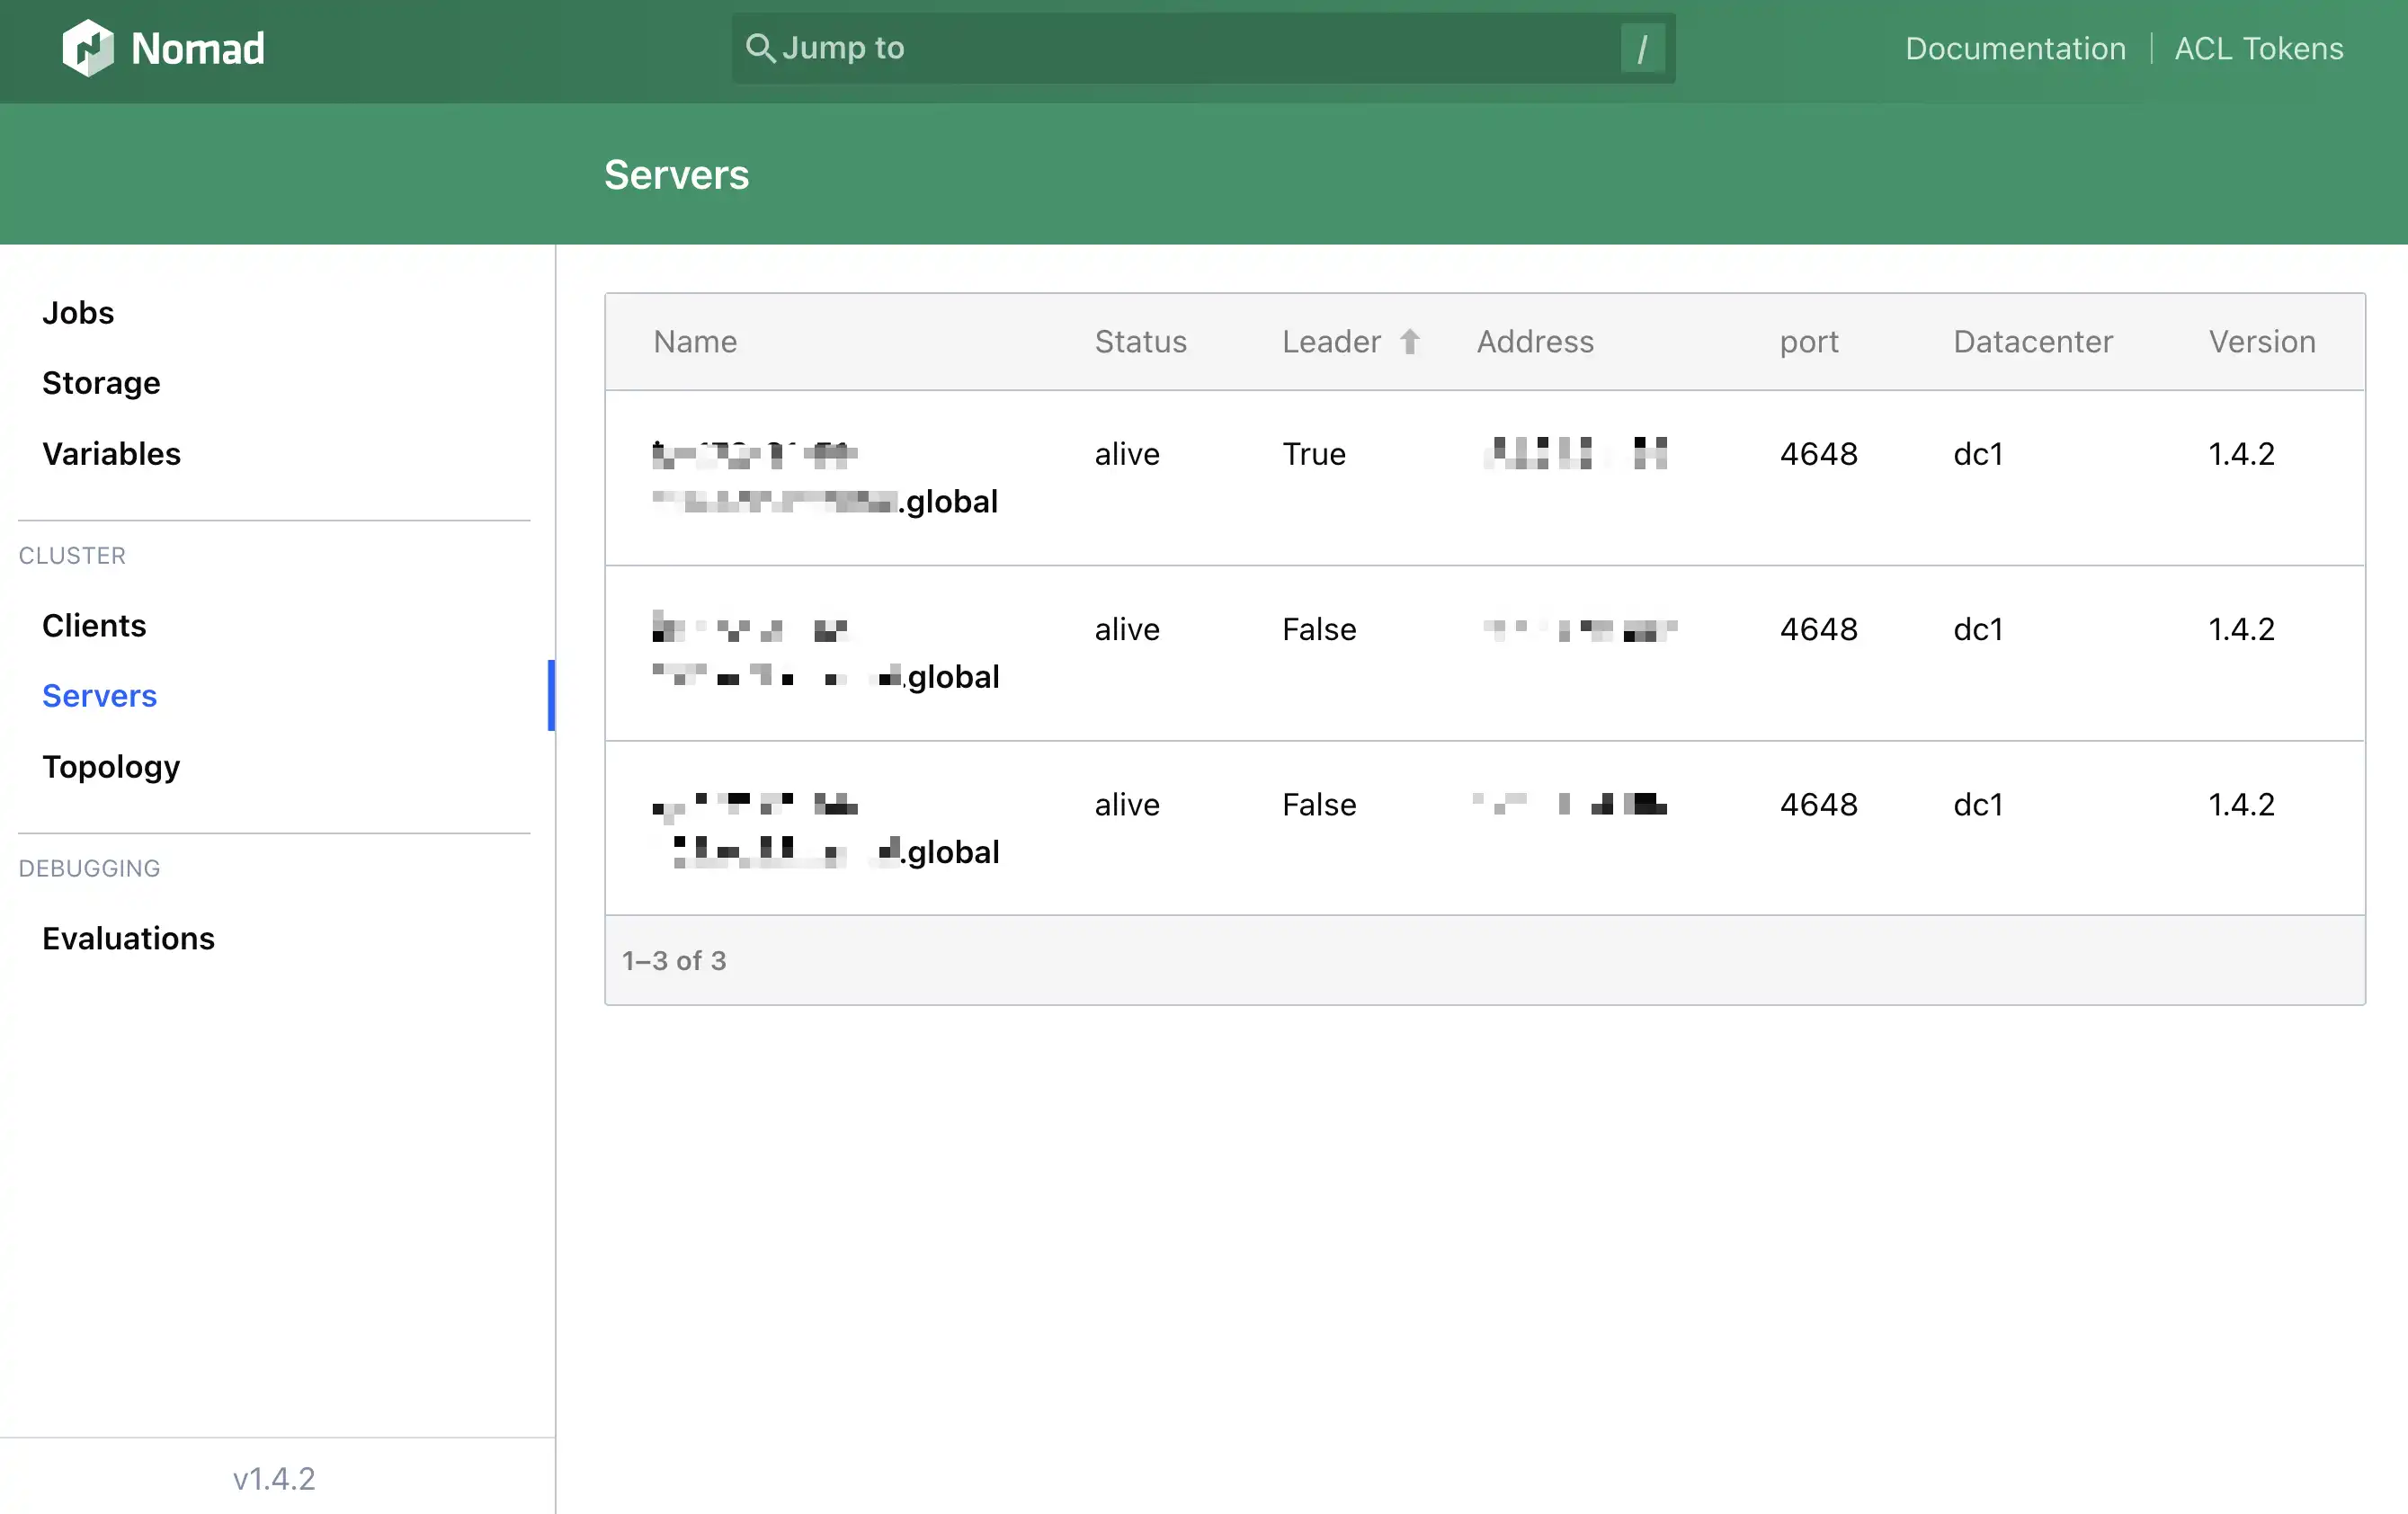
Task: Sort servers by the Status column
Action: click(x=1140, y=341)
